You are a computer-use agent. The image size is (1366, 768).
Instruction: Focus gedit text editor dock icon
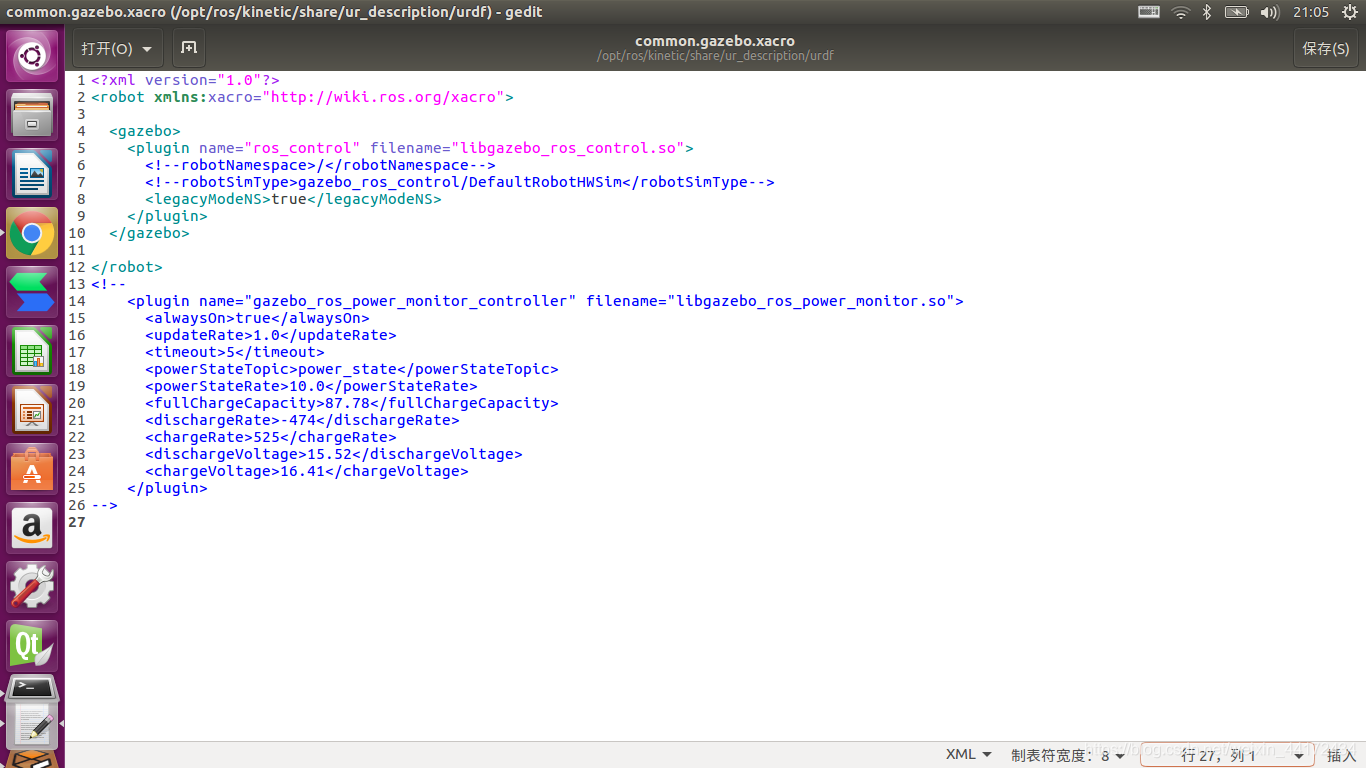click(33, 725)
